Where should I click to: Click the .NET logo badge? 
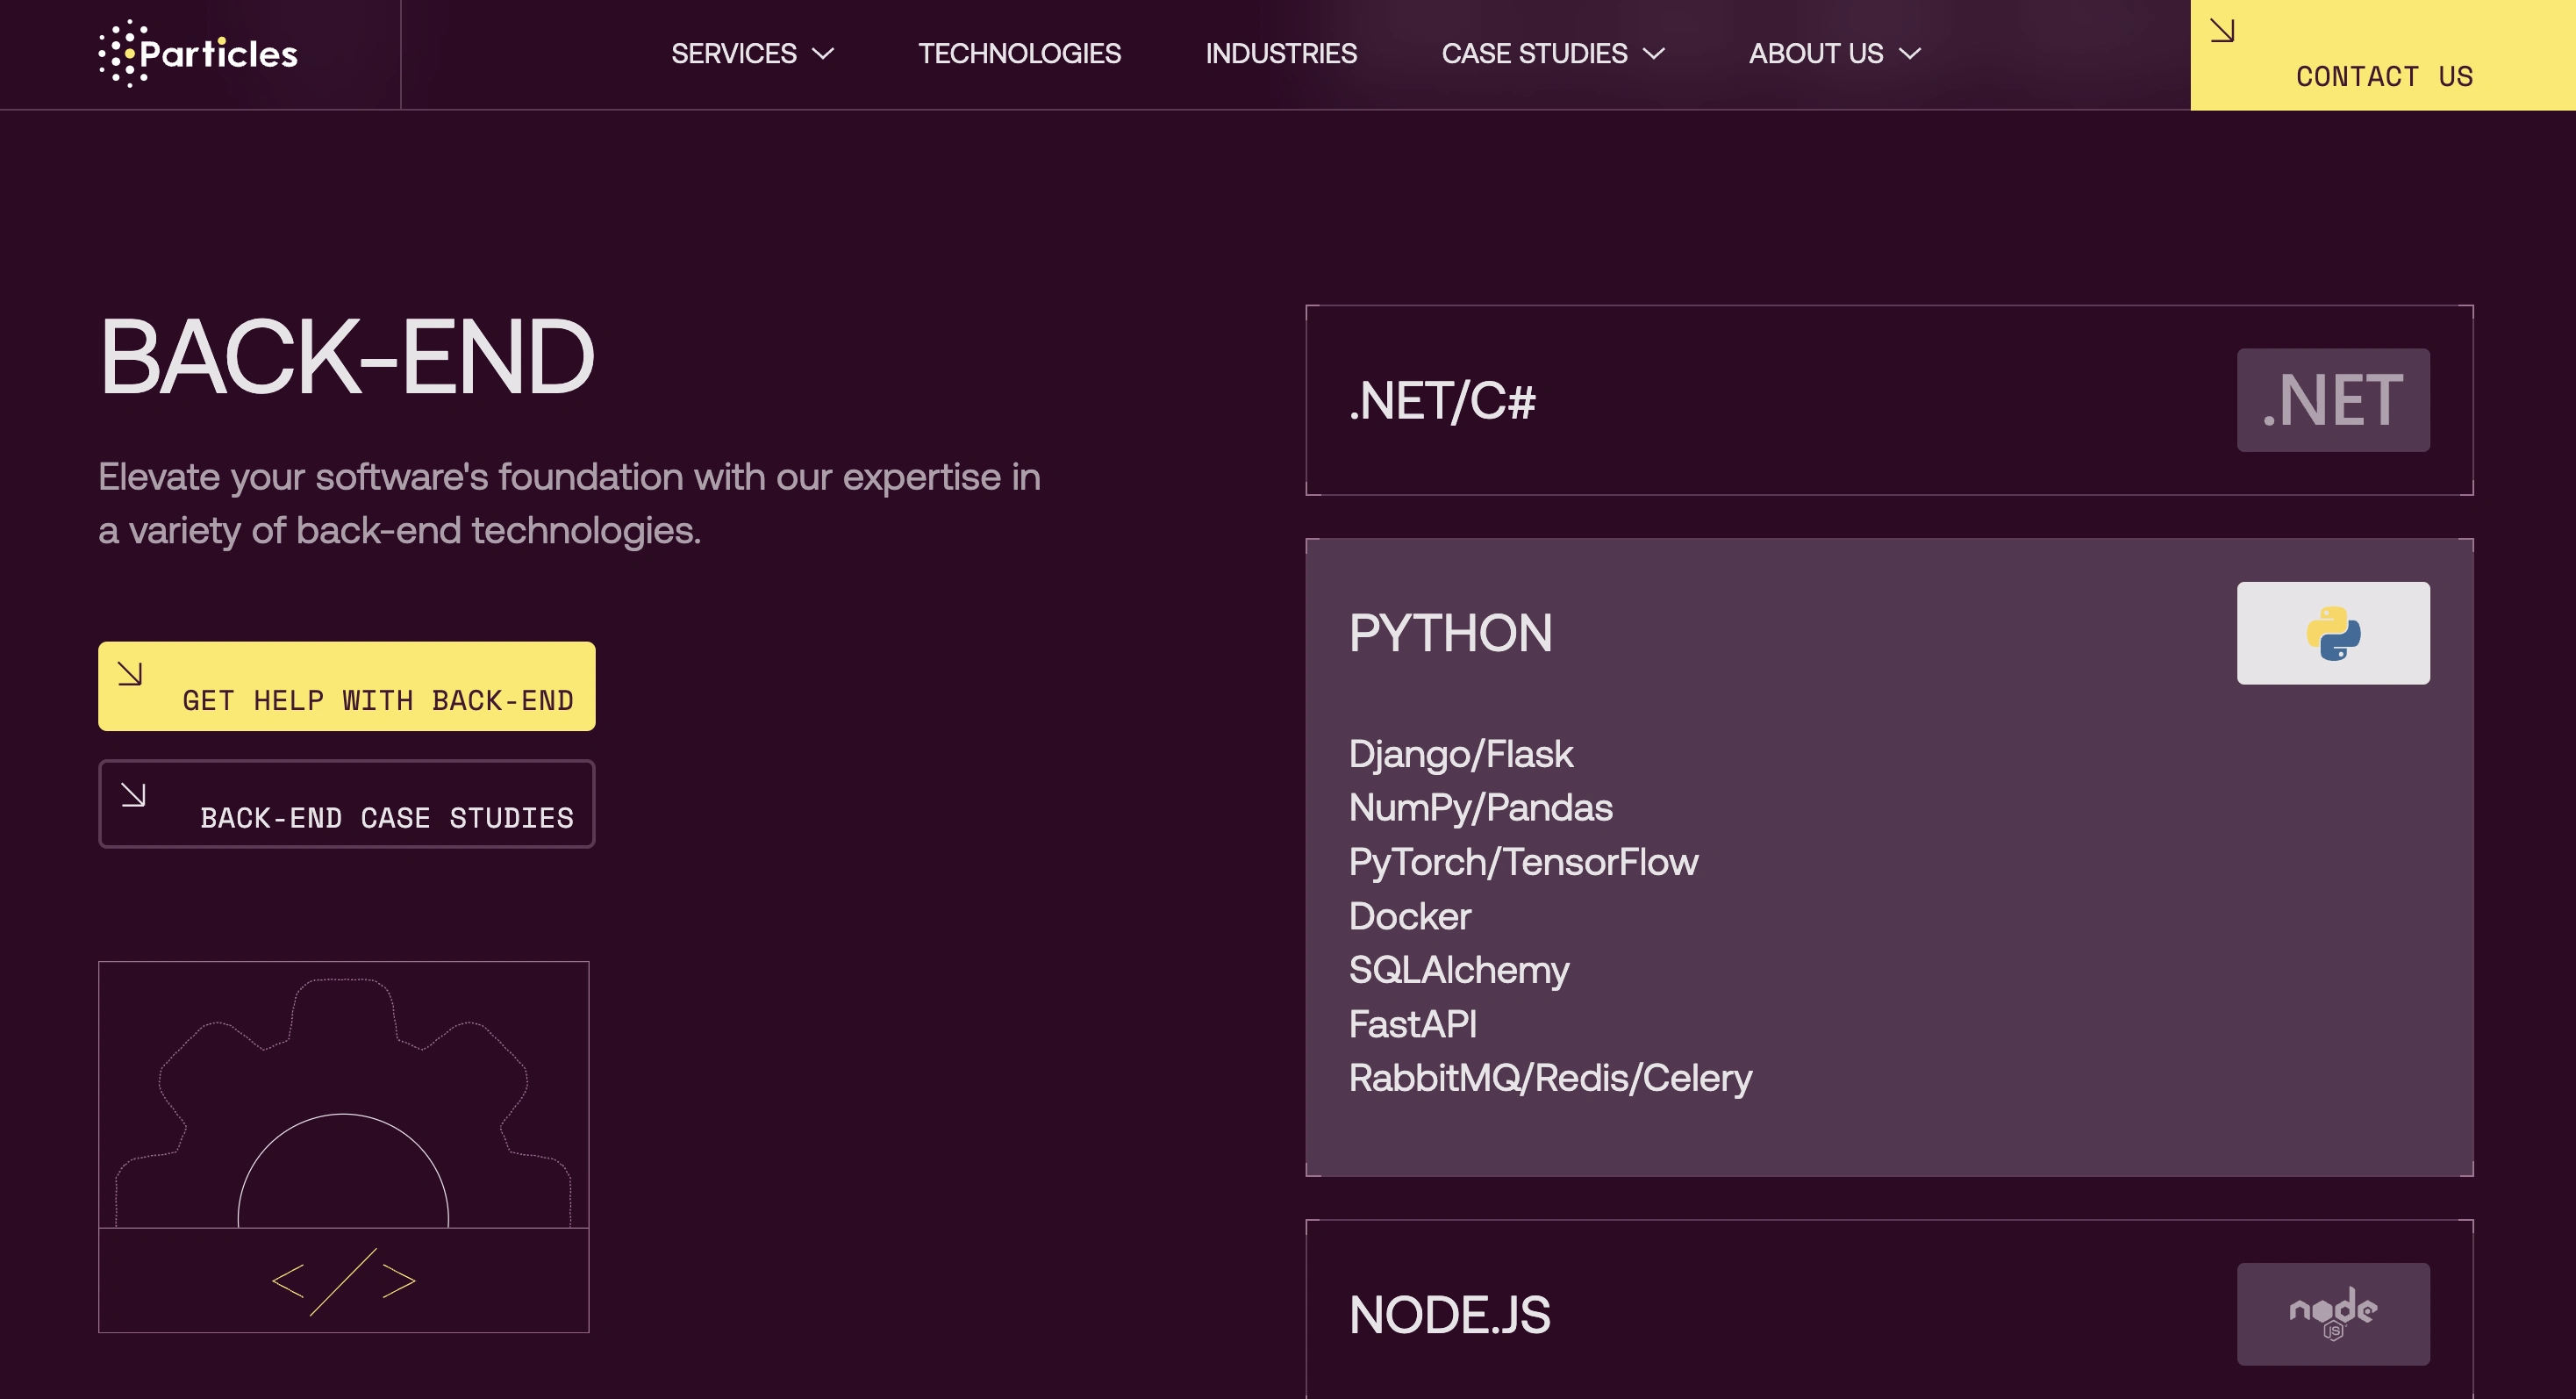2332,400
